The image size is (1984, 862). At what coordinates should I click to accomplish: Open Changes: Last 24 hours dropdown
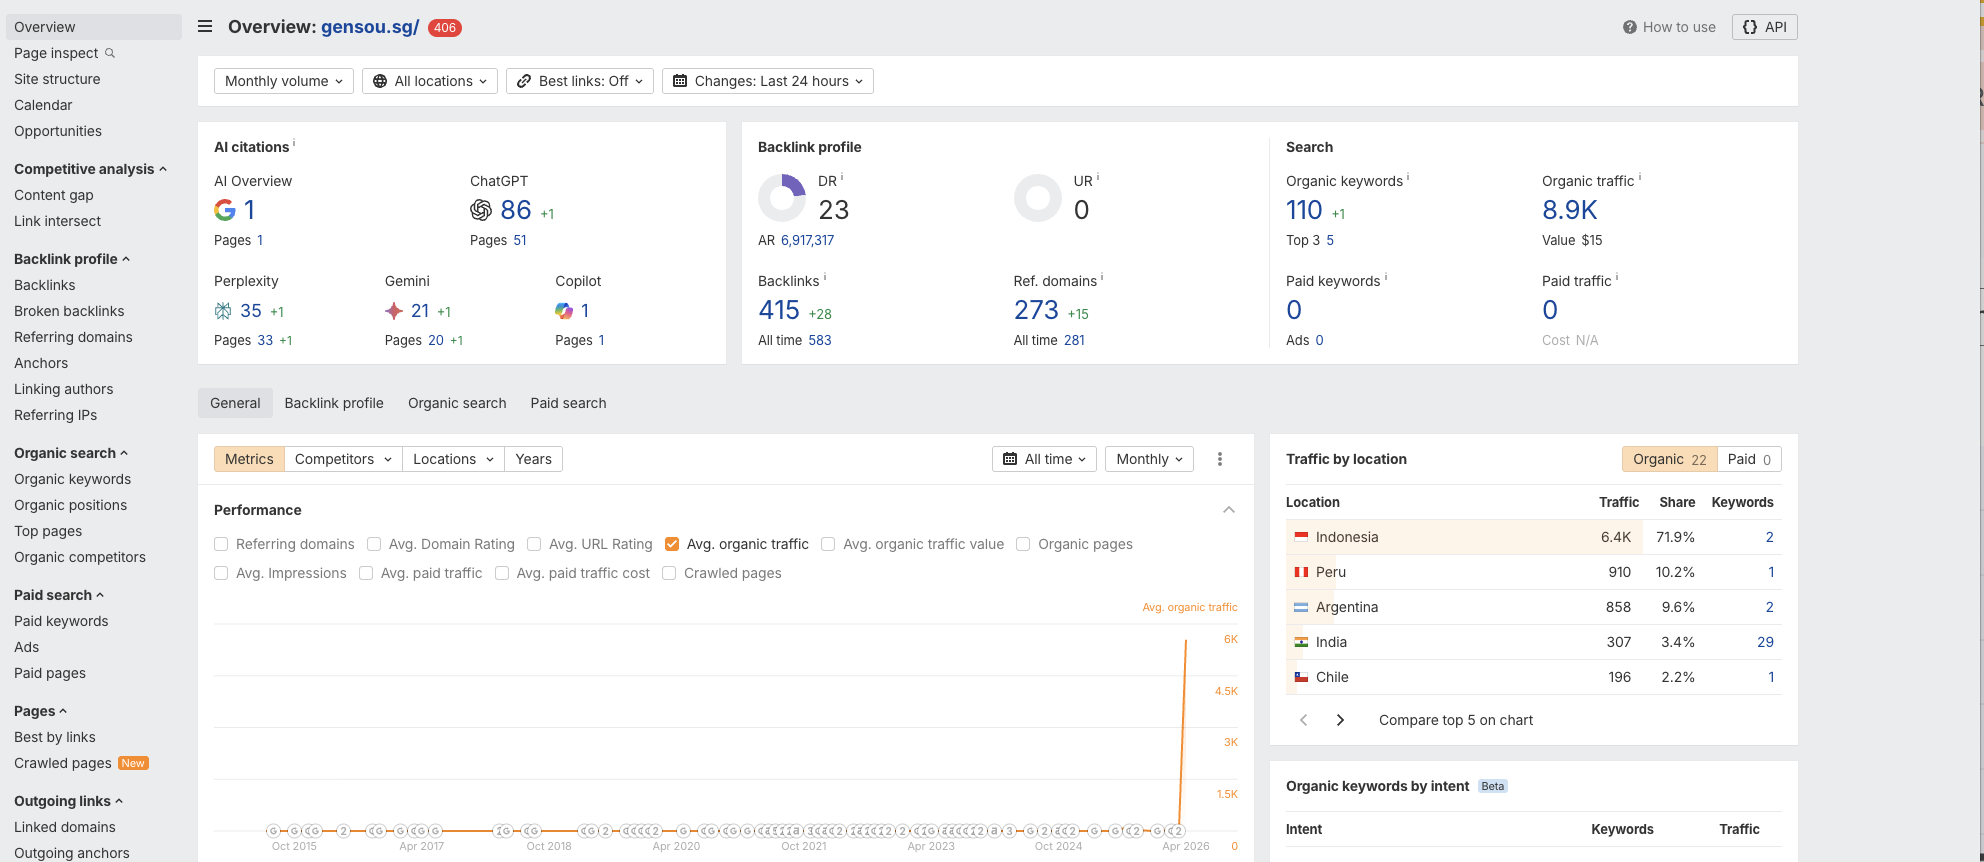(768, 81)
